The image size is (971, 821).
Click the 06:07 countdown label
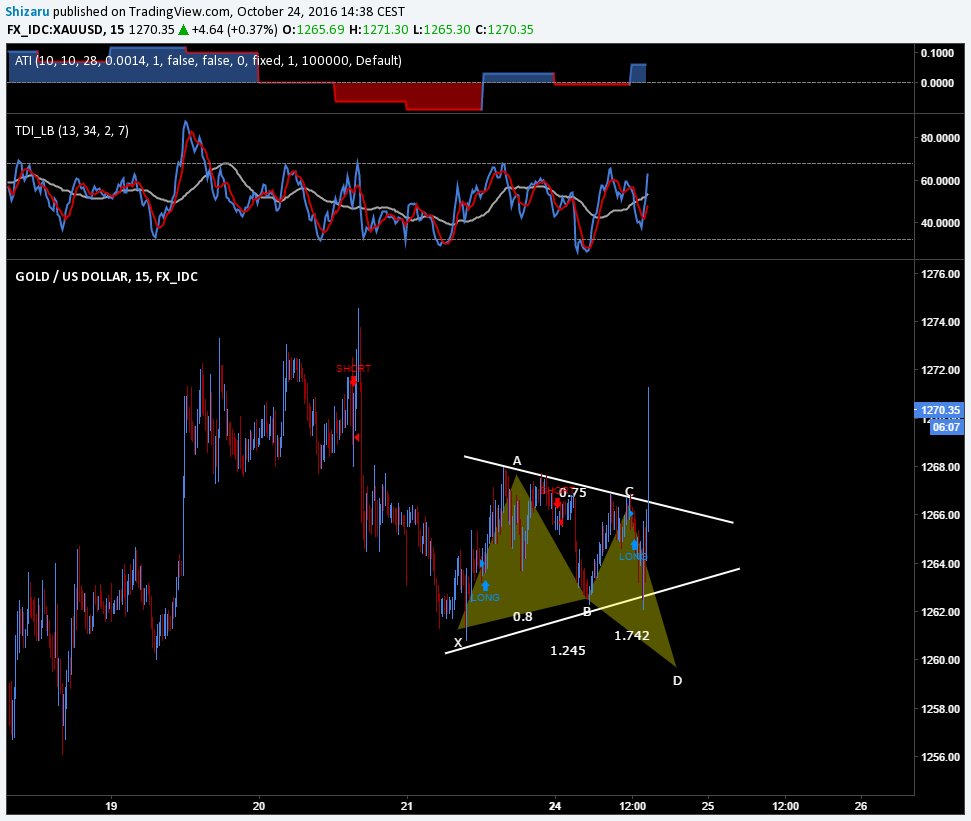(x=946, y=427)
